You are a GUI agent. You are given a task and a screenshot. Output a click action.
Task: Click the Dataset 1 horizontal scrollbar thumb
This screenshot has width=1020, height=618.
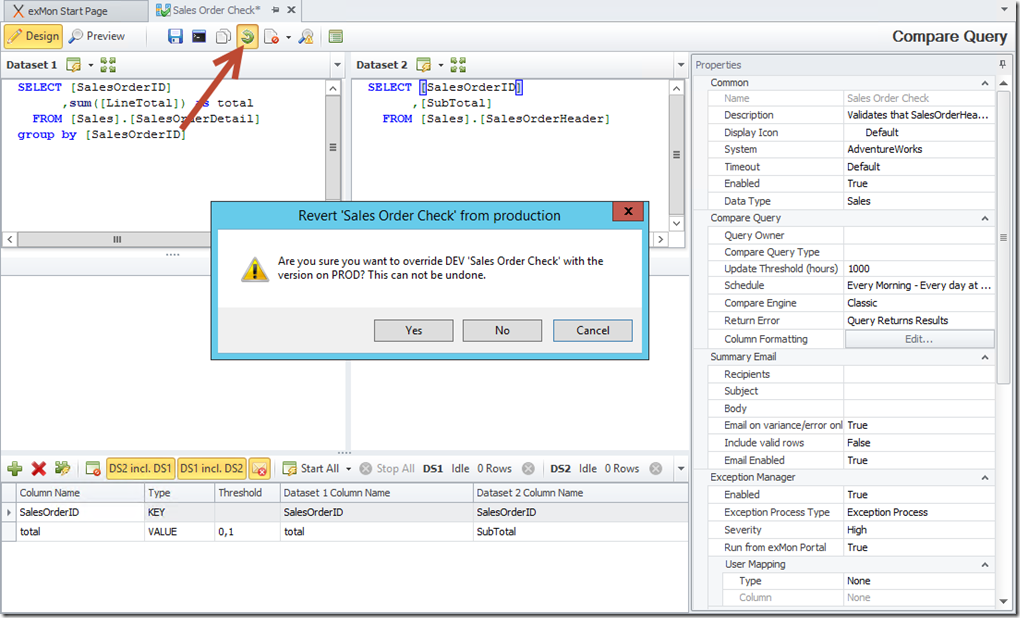[x=115, y=239]
